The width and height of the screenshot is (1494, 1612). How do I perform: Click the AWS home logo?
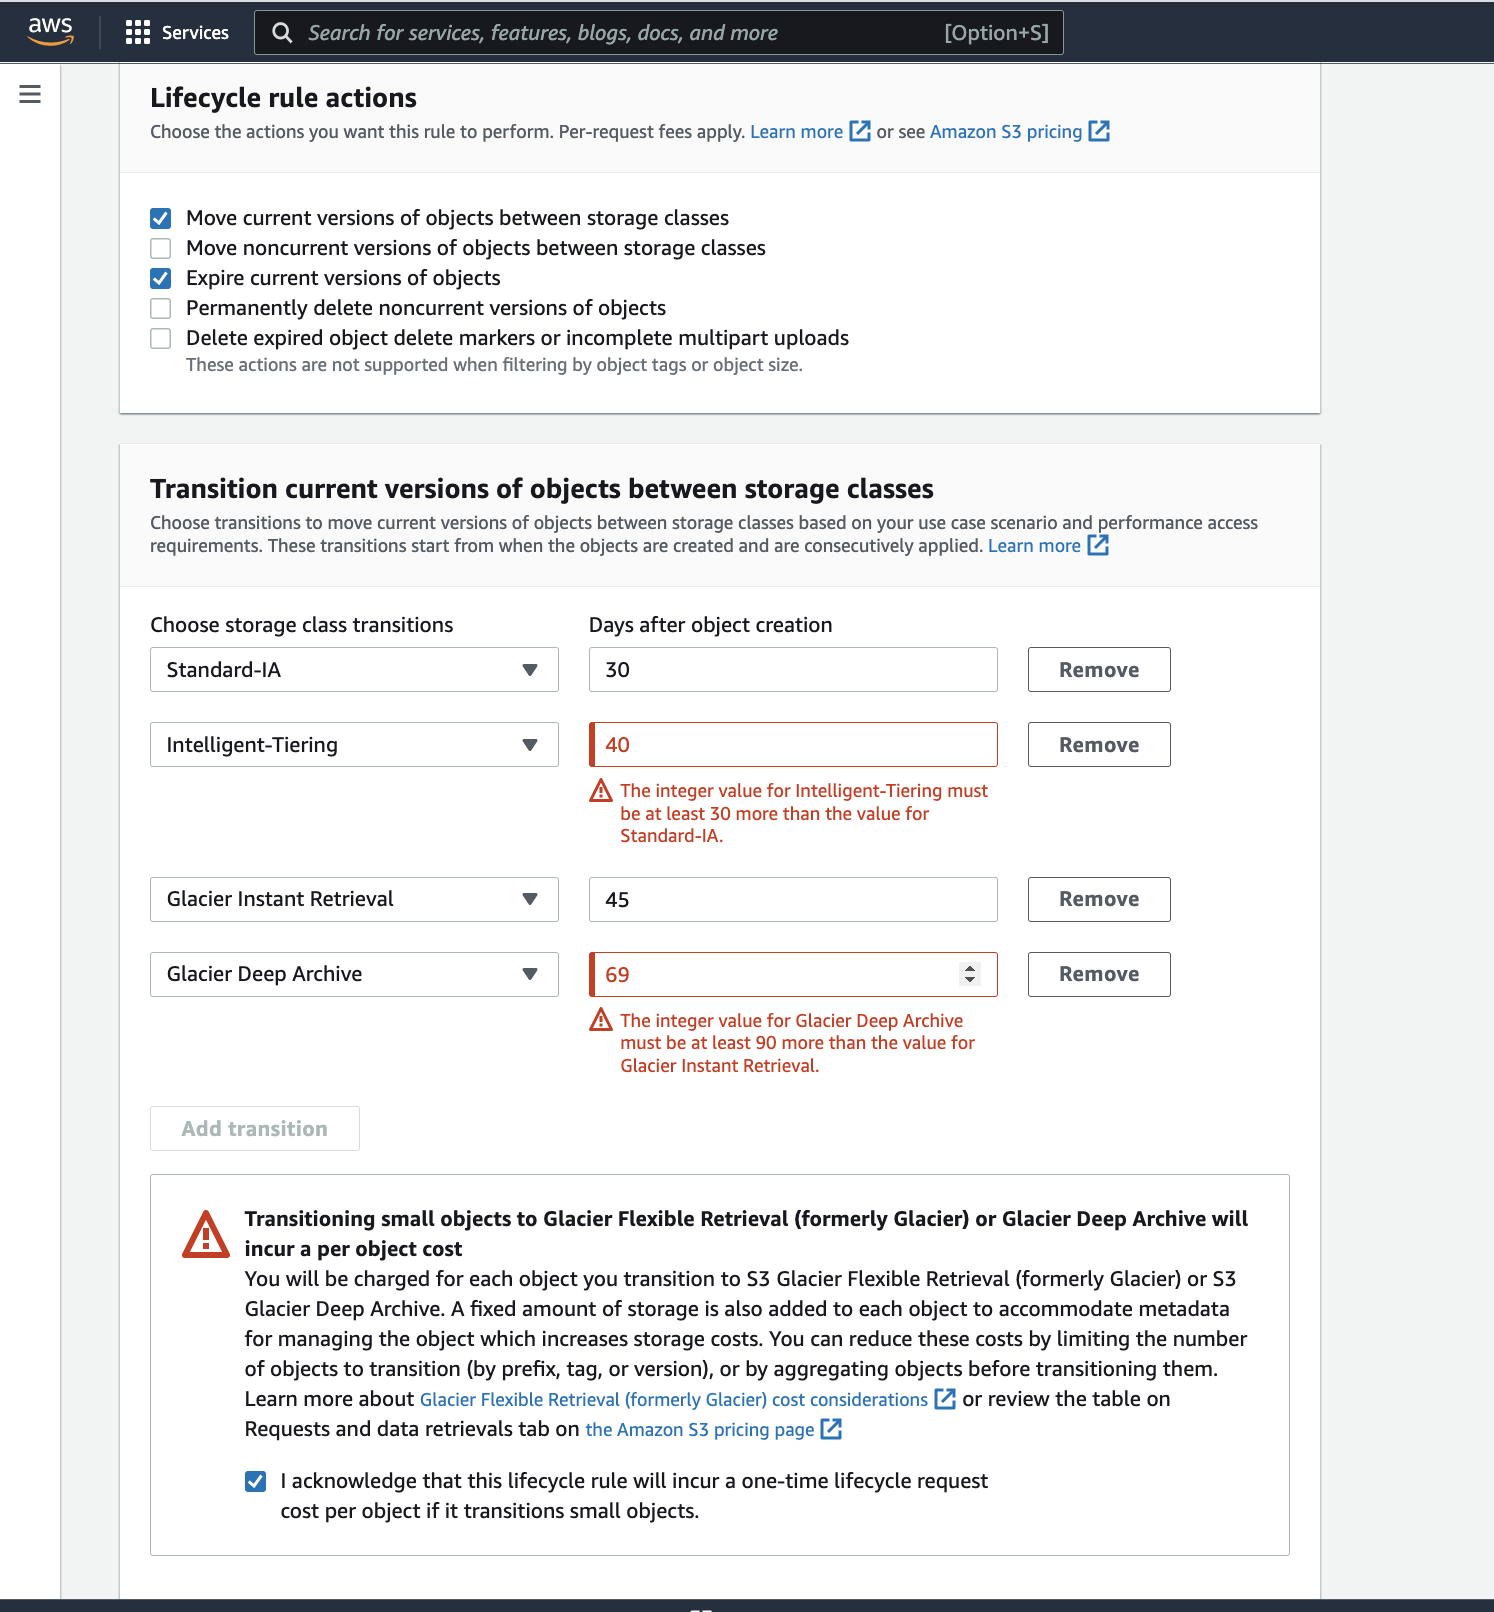coord(51,32)
